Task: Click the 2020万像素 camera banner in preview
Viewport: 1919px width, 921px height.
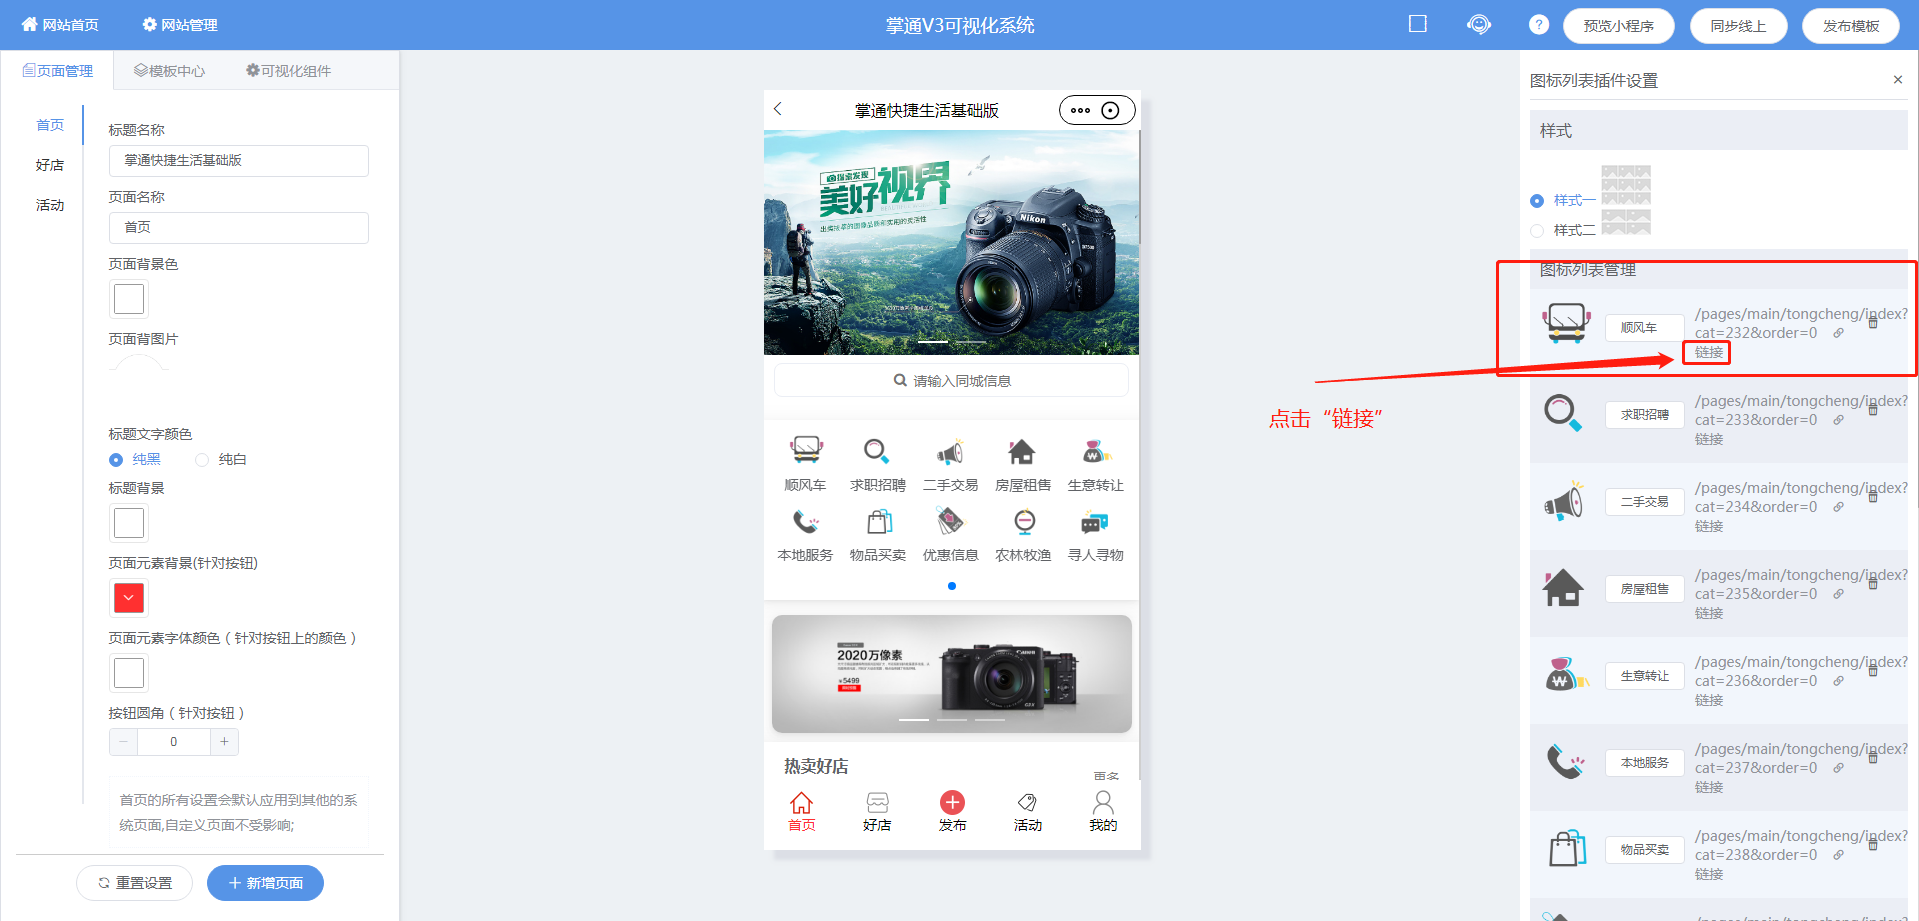Action: coord(951,673)
